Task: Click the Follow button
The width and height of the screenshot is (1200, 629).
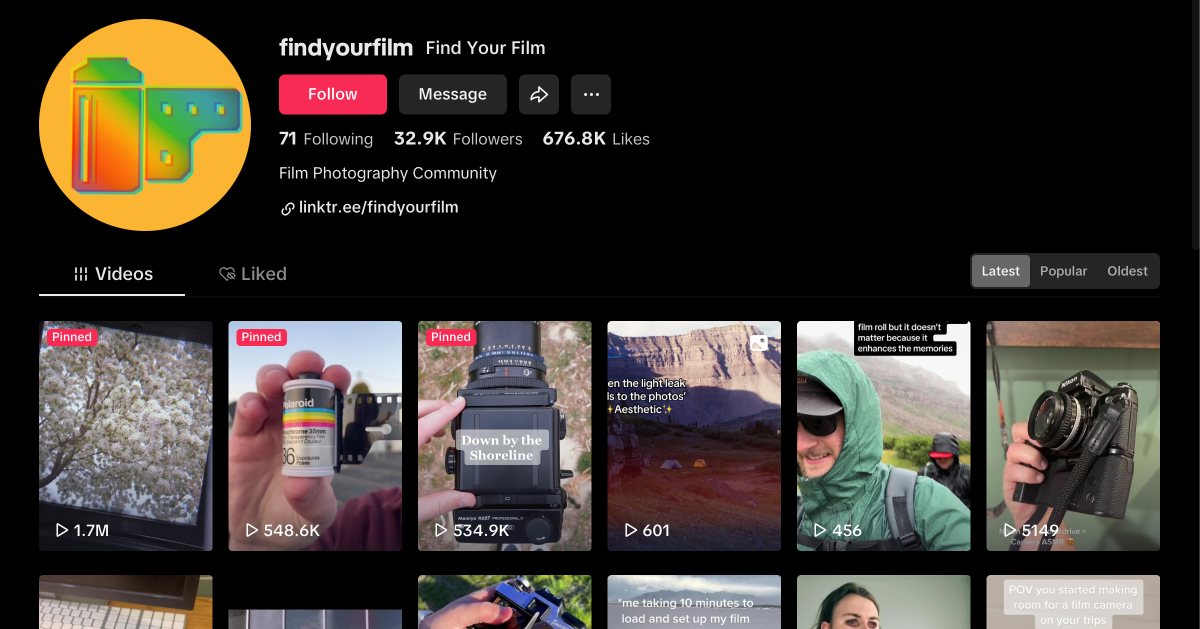Action: [332, 94]
